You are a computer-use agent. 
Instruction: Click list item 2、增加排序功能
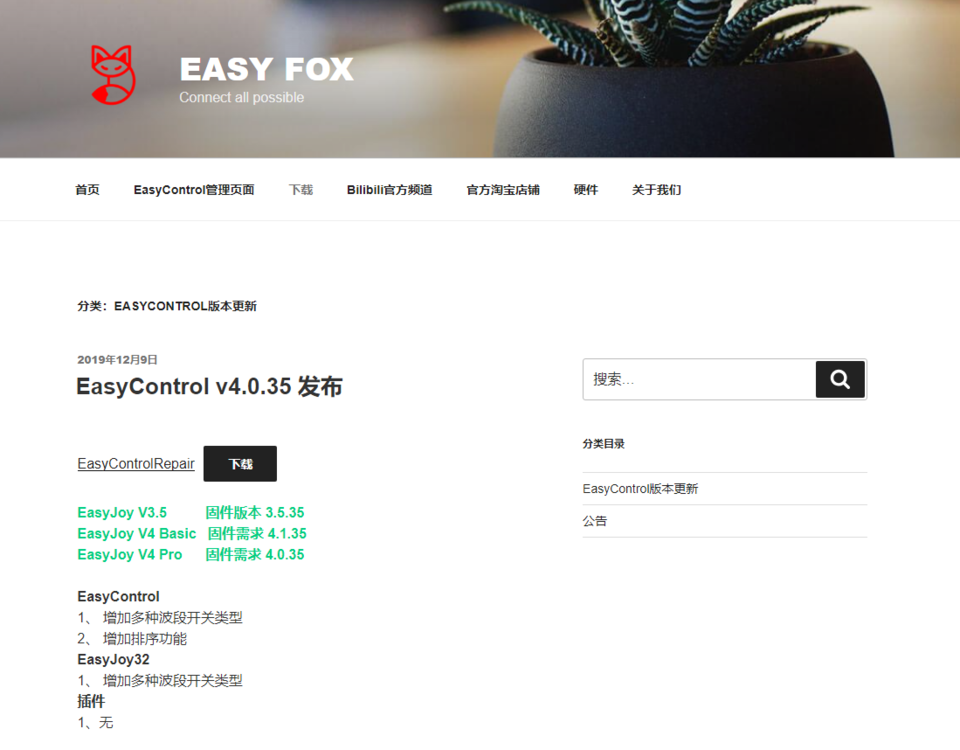pyautogui.click(x=132, y=639)
